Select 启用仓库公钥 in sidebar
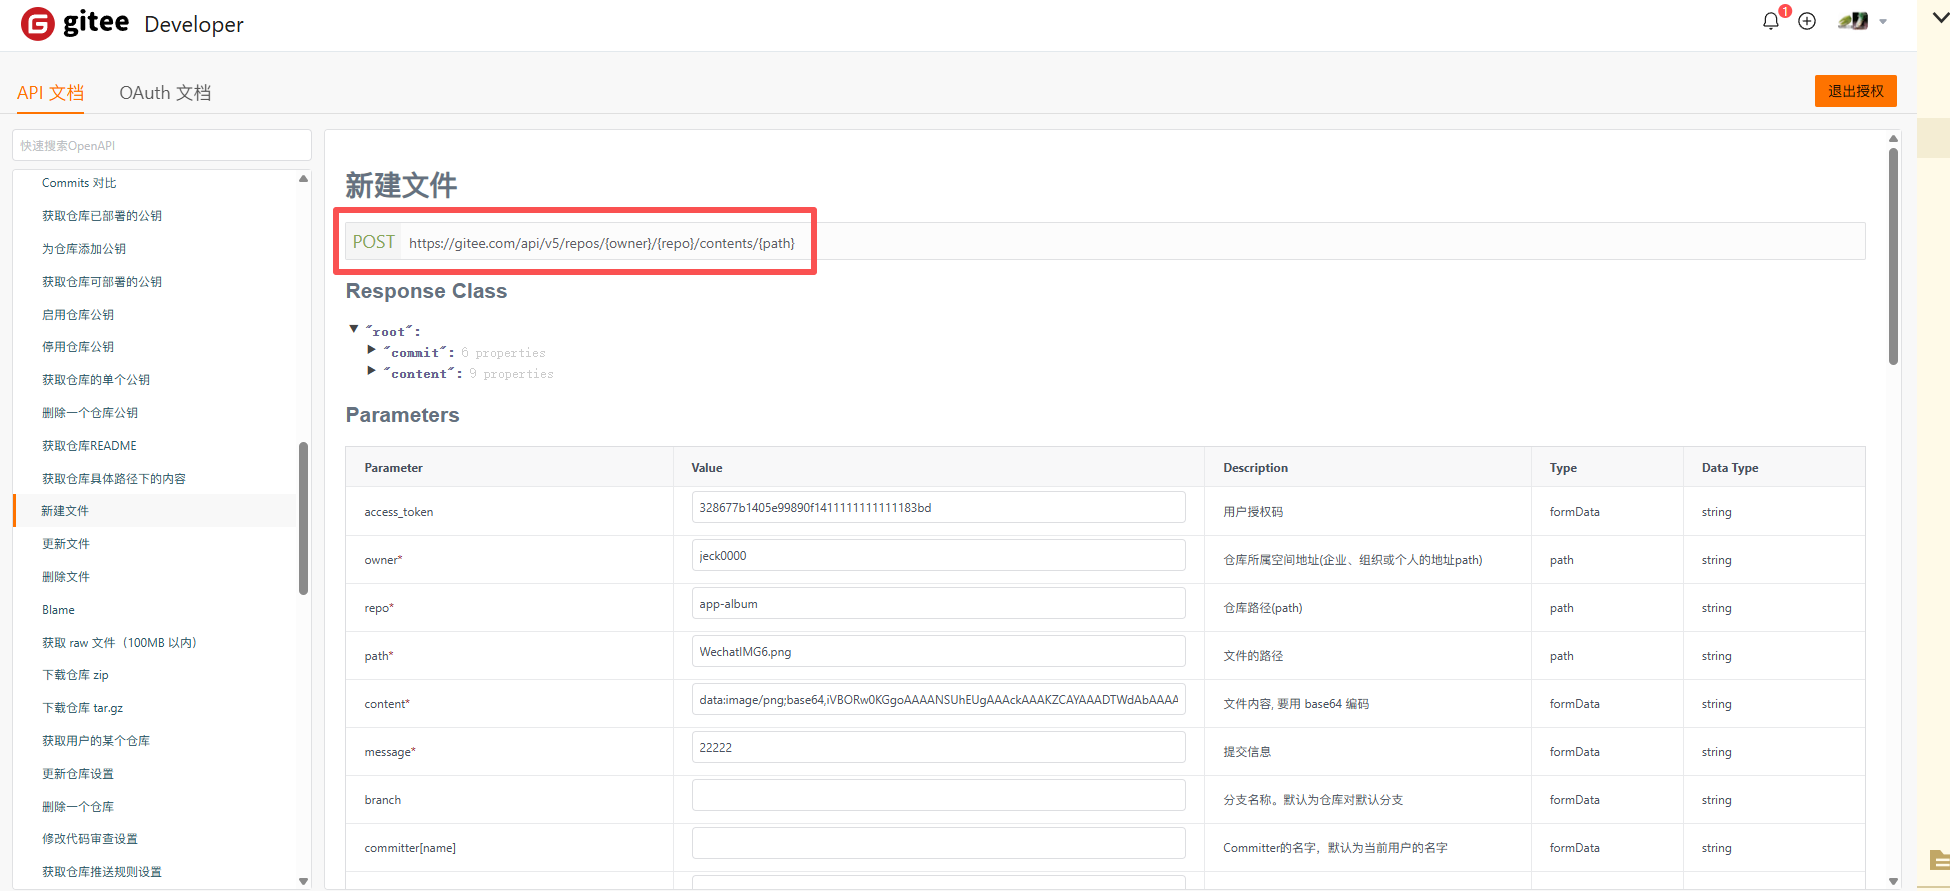 coord(78,315)
